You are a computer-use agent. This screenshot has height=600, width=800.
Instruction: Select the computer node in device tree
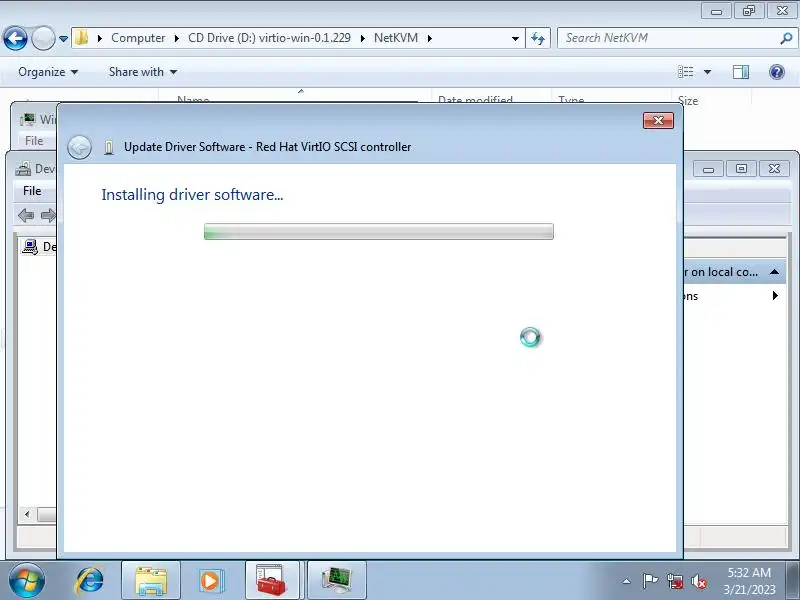click(x=38, y=247)
